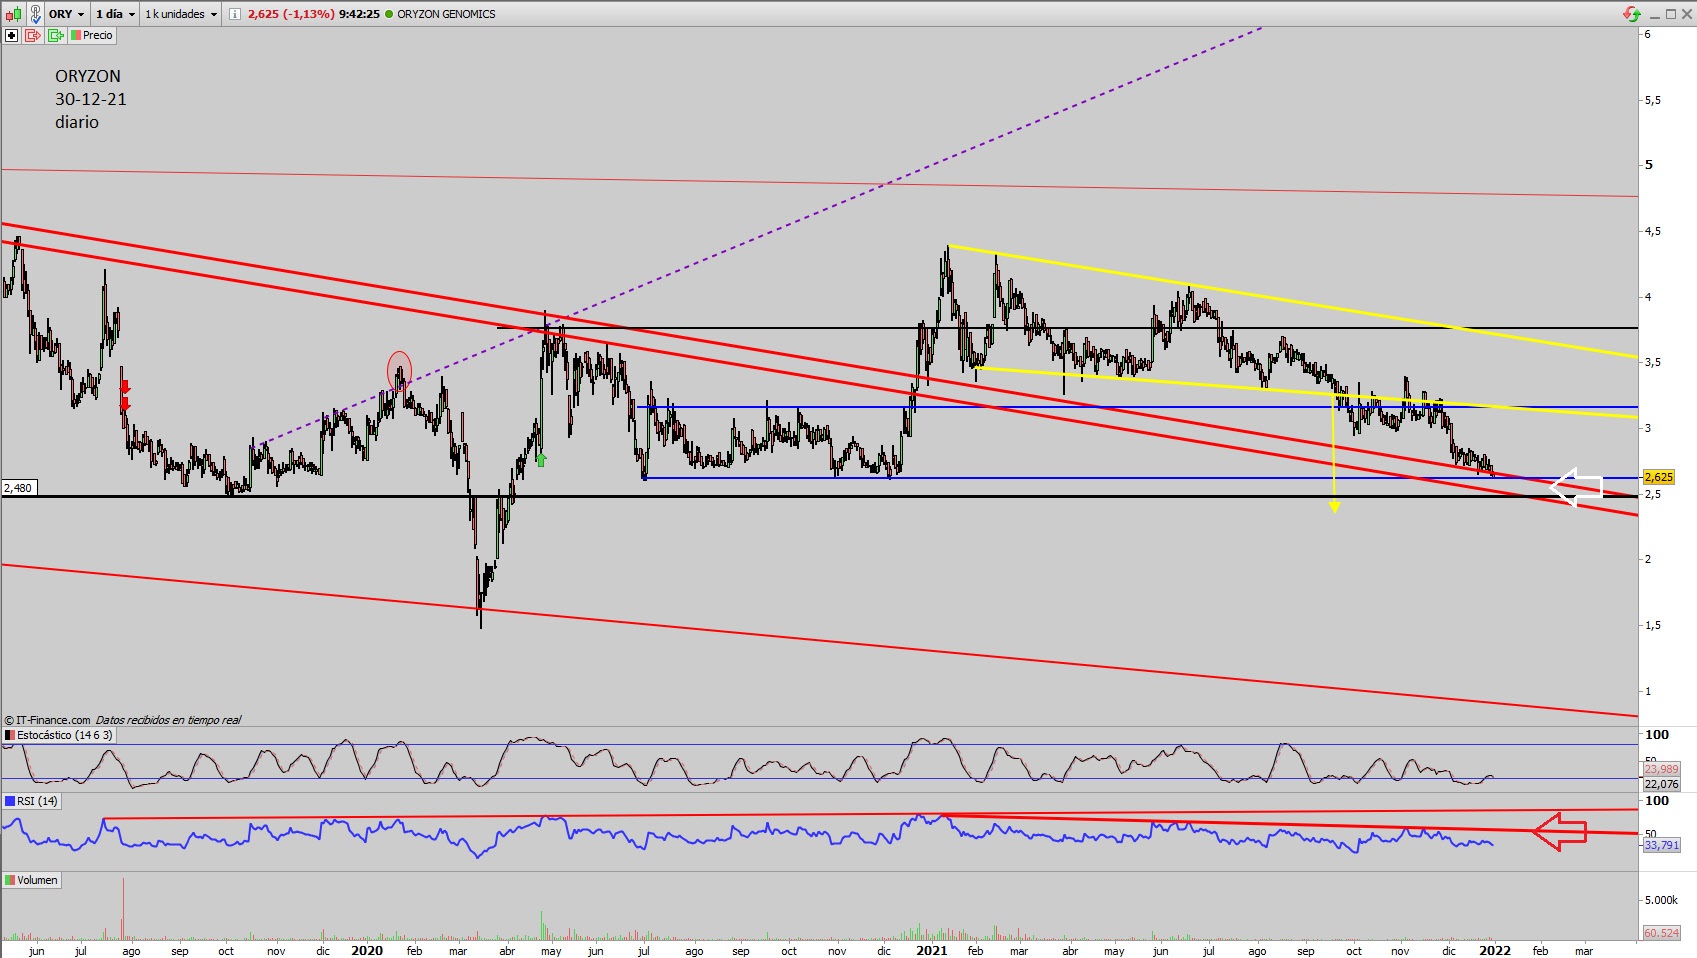This screenshot has height=958, width=1697.
Task: Click the red-green refresh arrows icon
Action: [x=1632, y=14]
